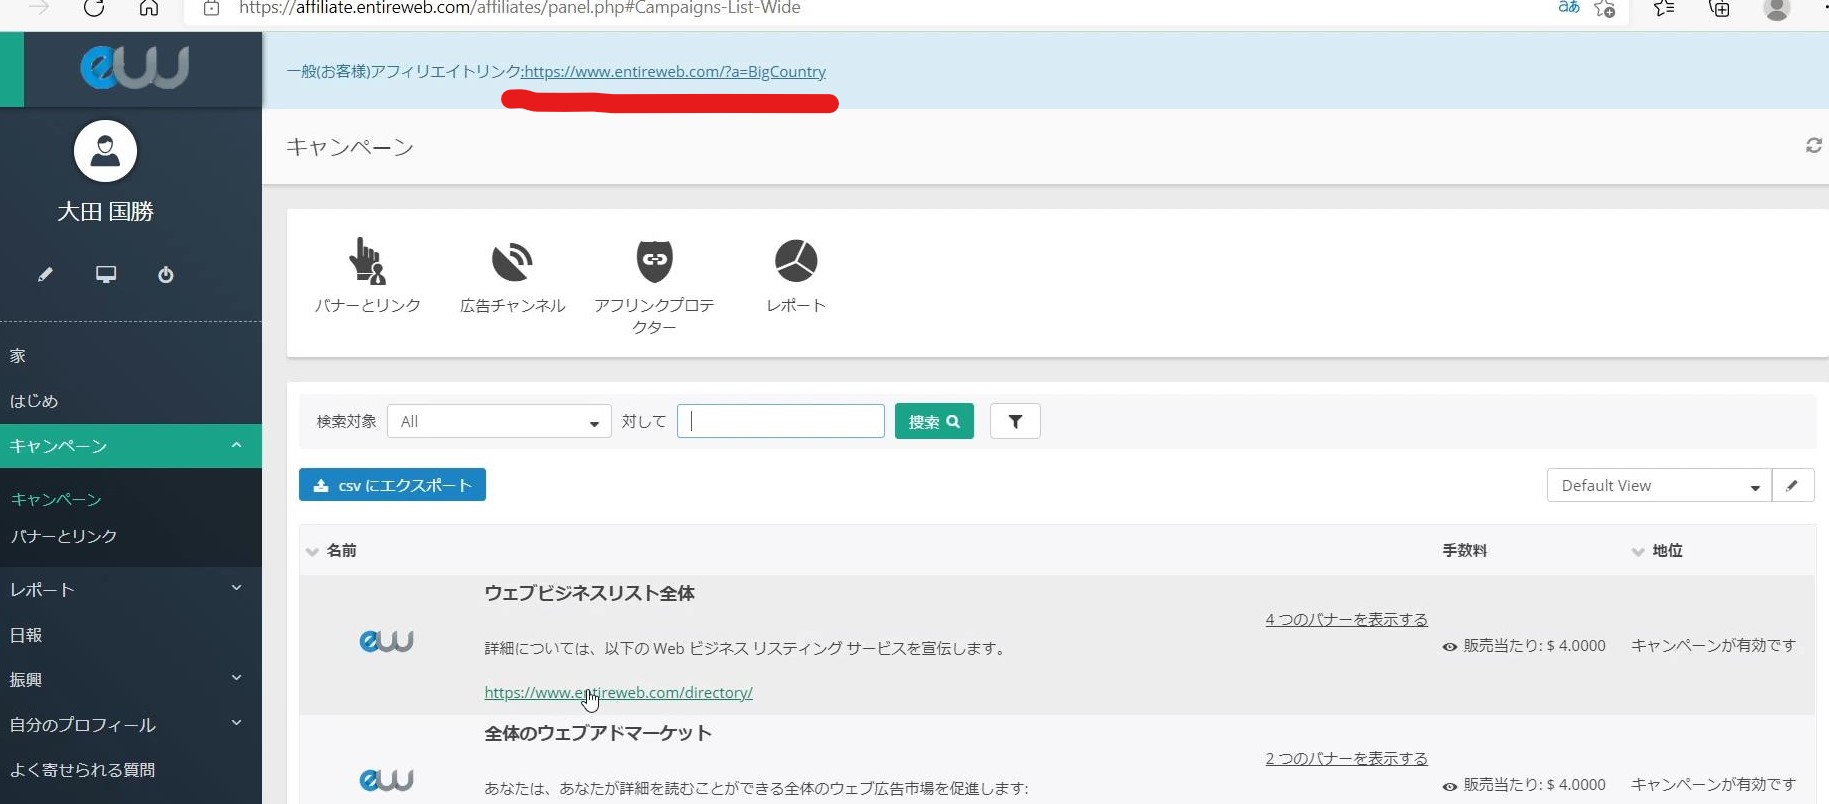This screenshot has height=804, width=1829.
Task: Select the バナーとリンク submenu item
Action: (64, 536)
